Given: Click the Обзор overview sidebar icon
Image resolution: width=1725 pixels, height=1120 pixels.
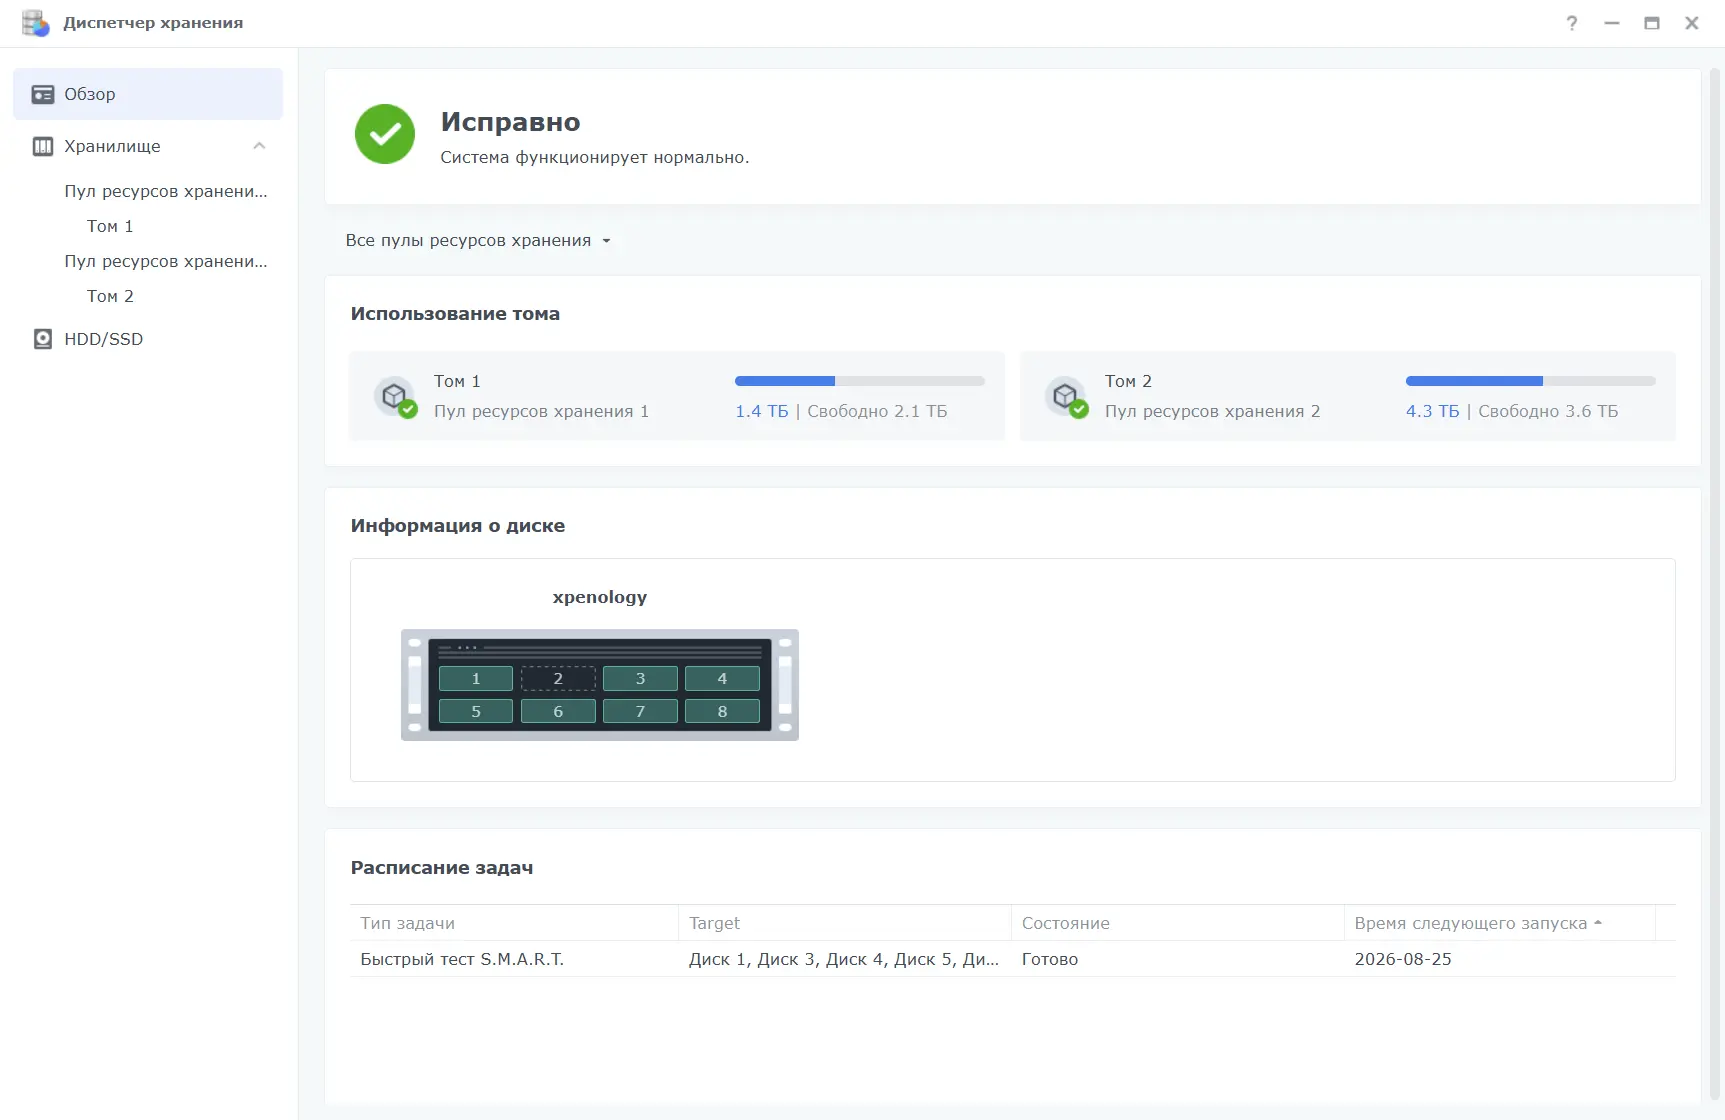Looking at the screenshot, I should tap(43, 94).
